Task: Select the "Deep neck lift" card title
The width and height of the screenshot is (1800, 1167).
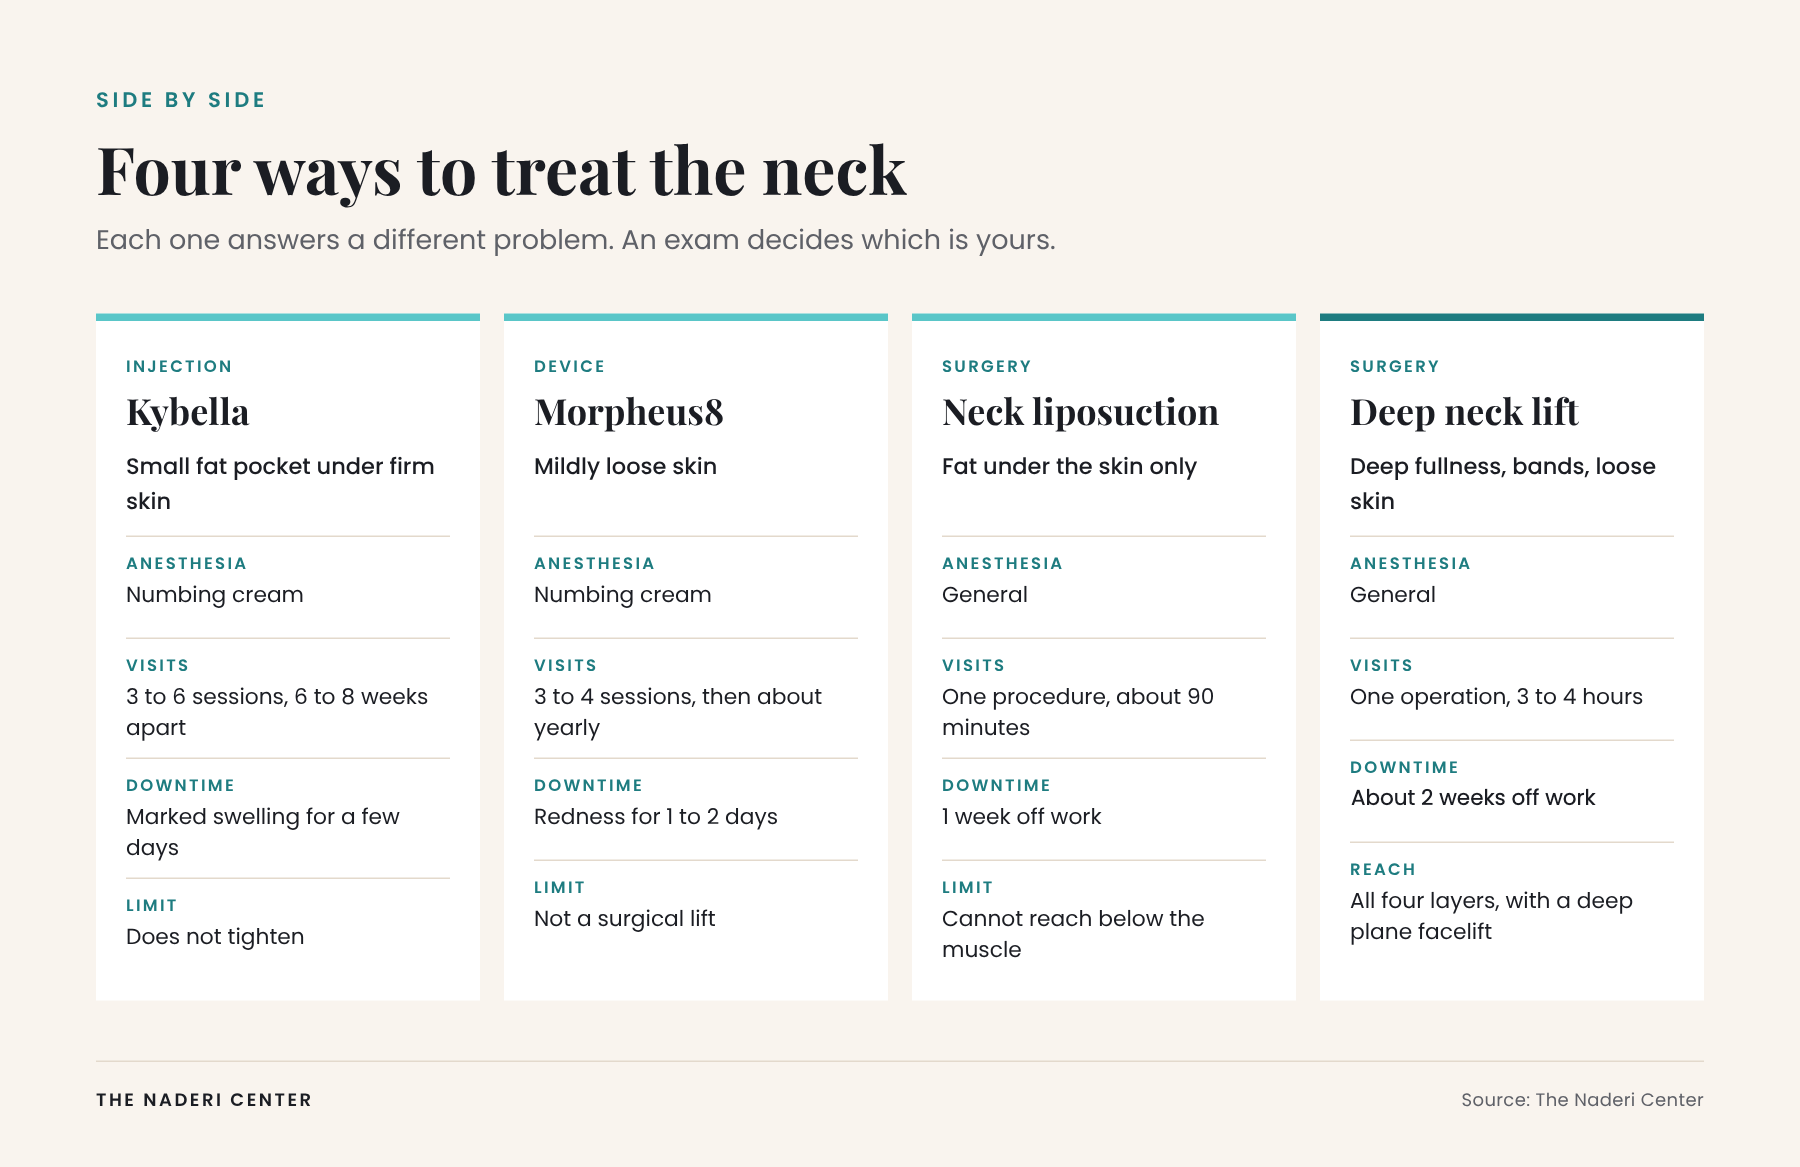Action: tap(1465, 412)
